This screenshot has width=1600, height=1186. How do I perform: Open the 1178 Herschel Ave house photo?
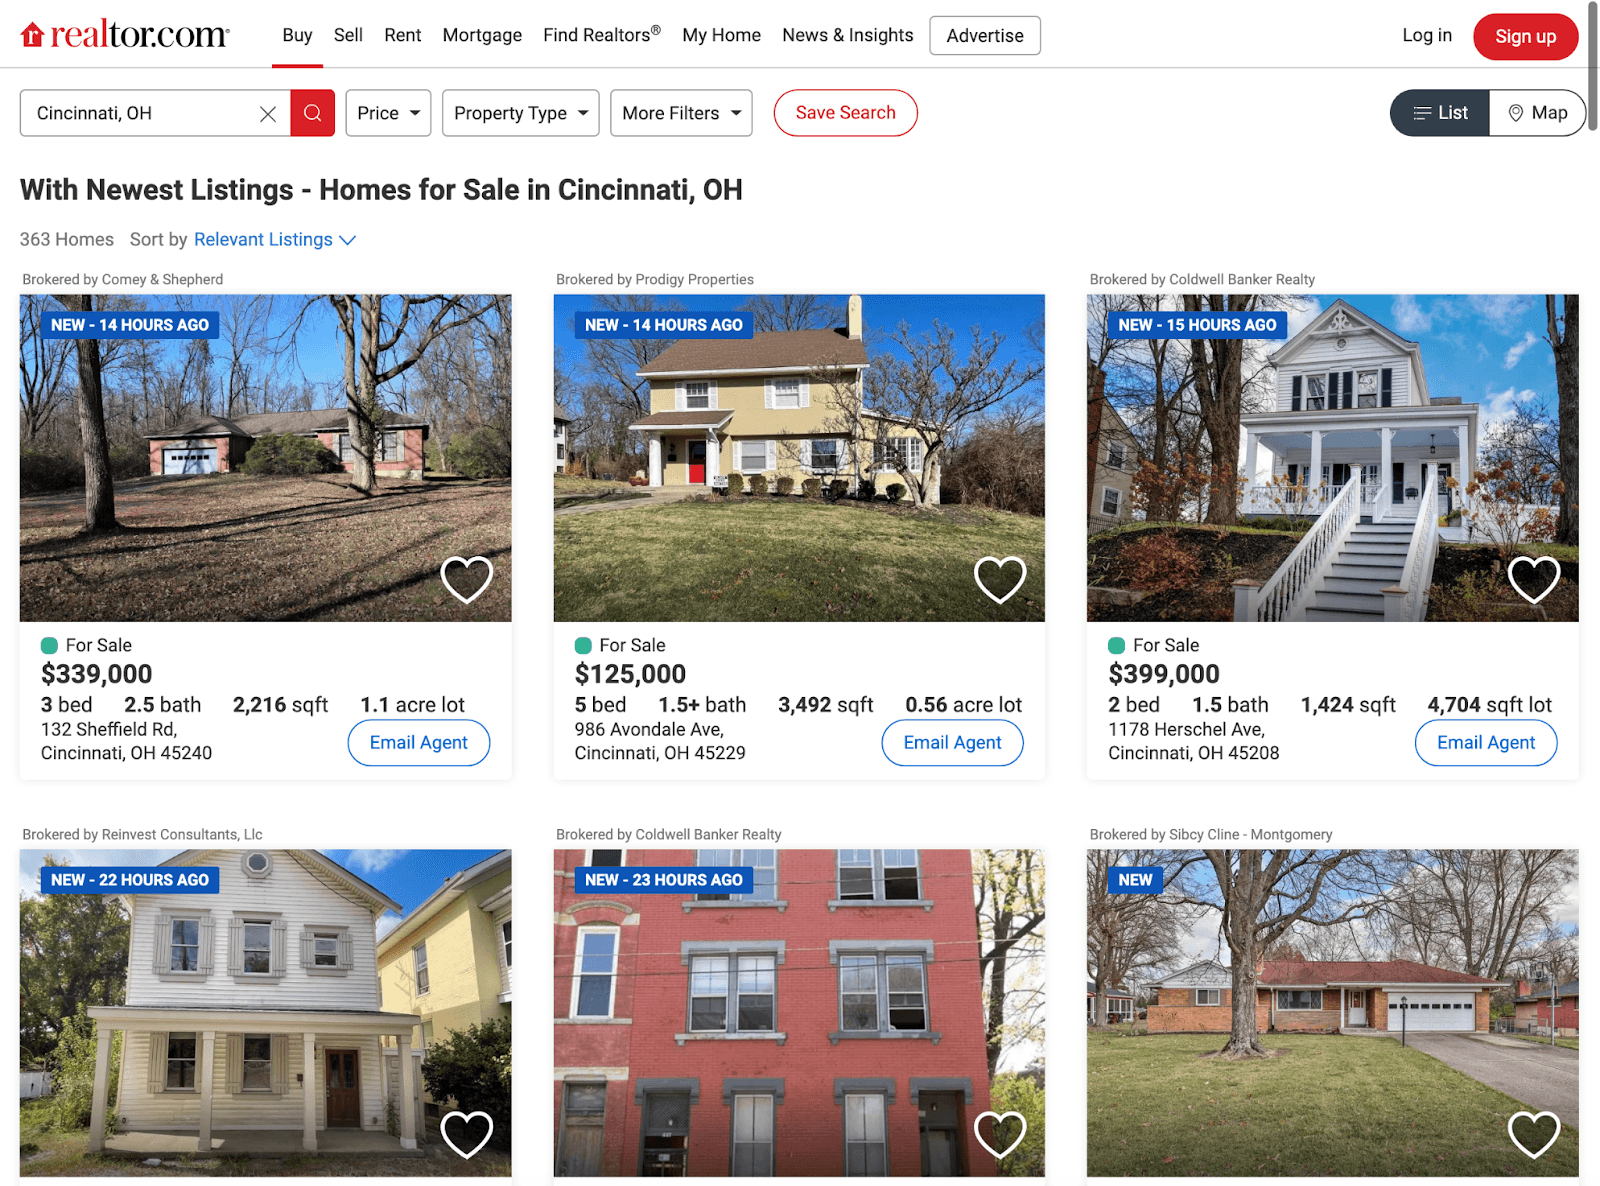1333,457
